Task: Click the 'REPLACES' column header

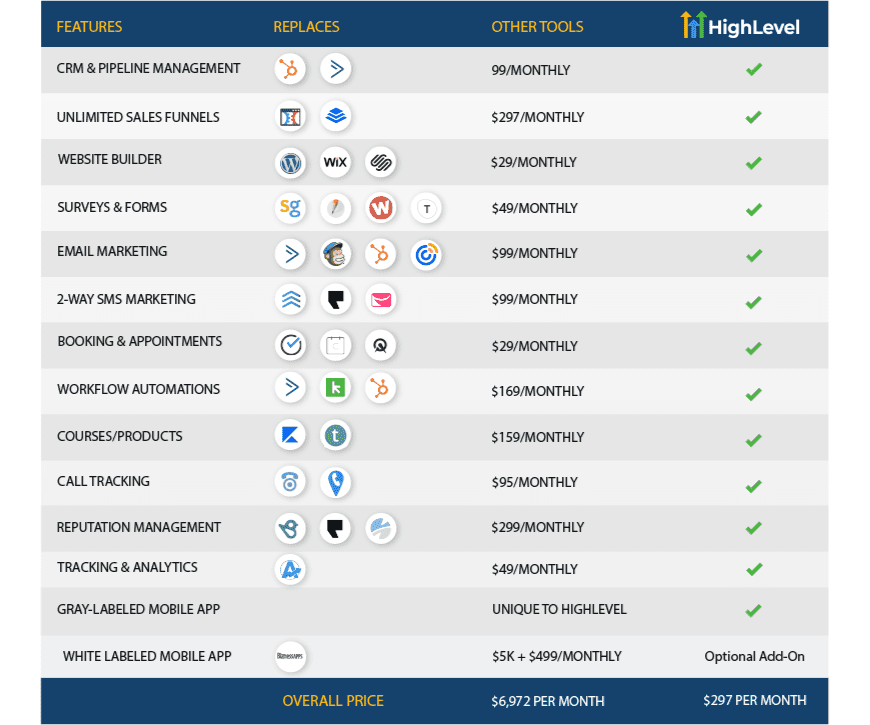Action: click(306, 27)
